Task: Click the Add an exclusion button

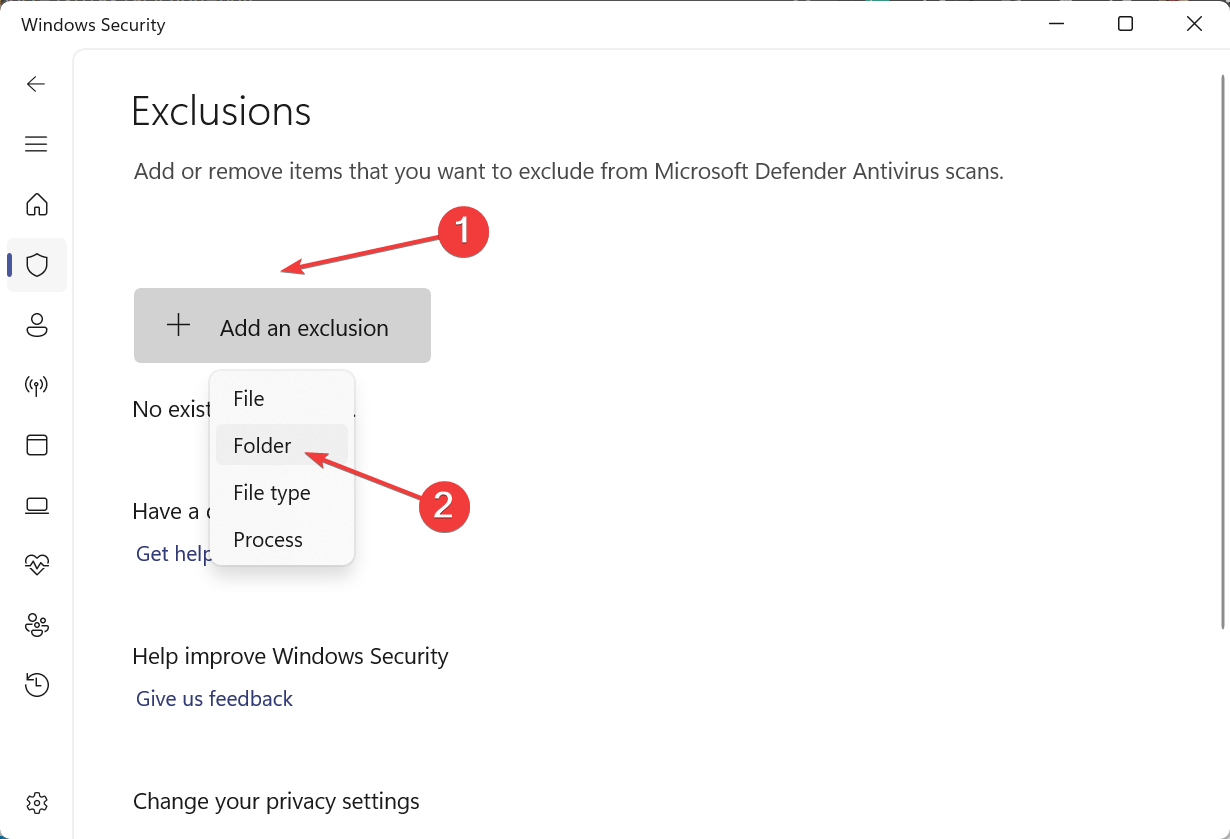Action: point(282,326)
